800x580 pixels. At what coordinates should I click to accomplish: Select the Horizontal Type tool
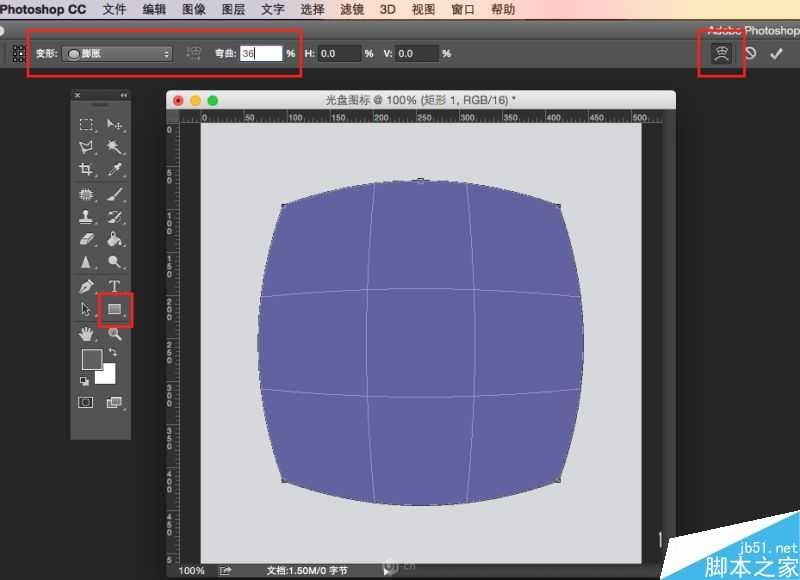point(115,286)
